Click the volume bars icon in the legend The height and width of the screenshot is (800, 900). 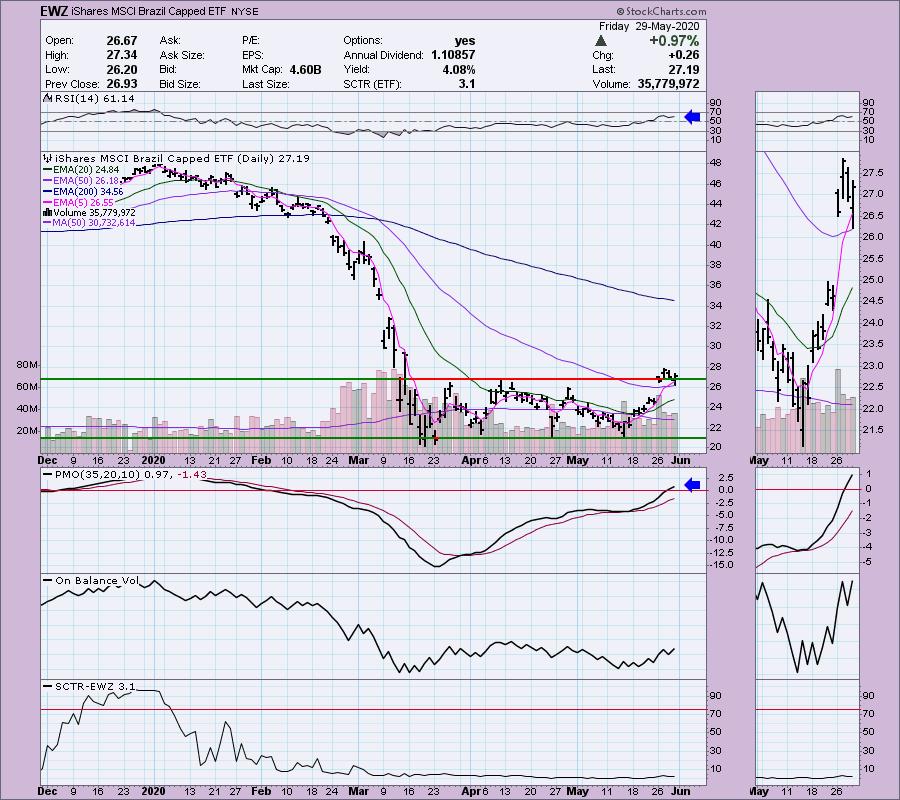48,212
